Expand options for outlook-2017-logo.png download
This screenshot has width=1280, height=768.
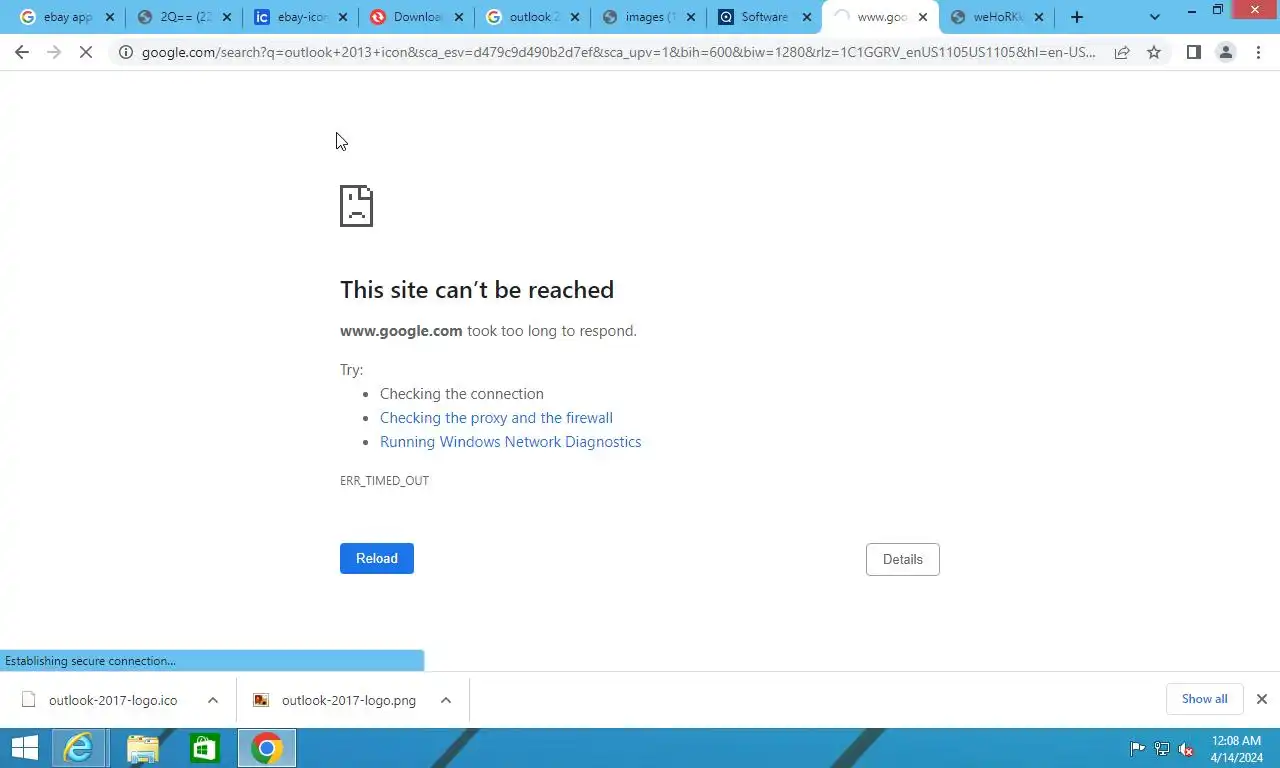(x=446, y=700)
